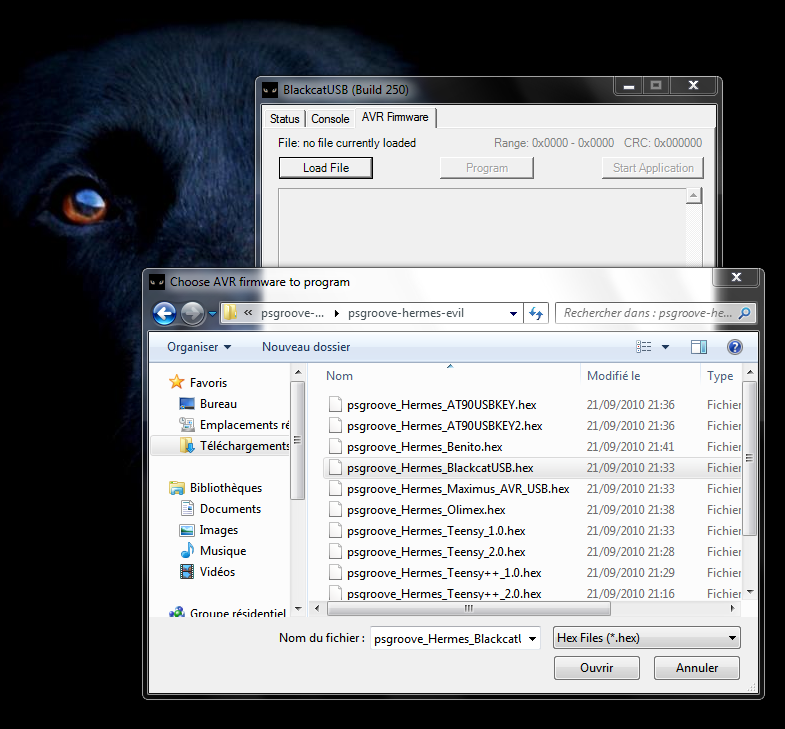
Task: Expand the address bar path dropdown
Action: click(x=513, y=313)
